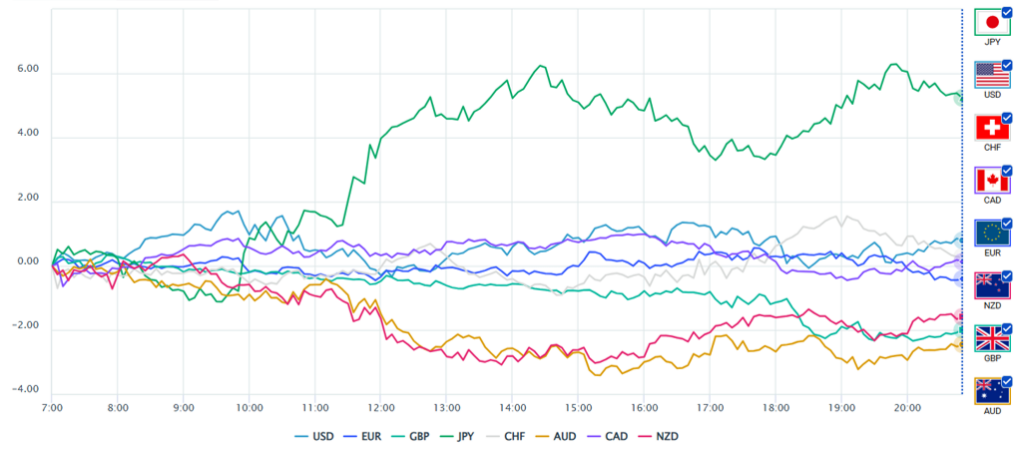Select the United States flag icon
The height and width of the screenshot is (455, 1024).
[991, 75]
